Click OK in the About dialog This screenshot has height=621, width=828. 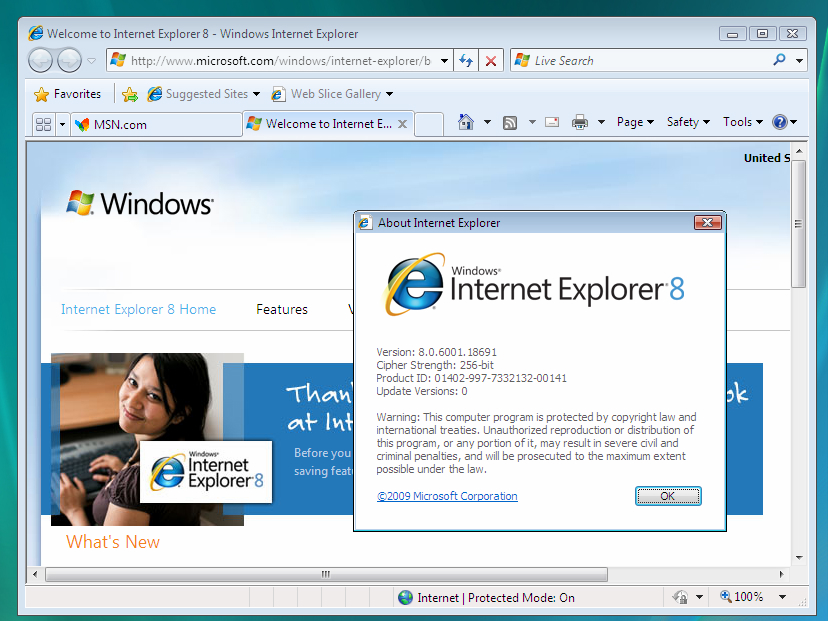667,495
